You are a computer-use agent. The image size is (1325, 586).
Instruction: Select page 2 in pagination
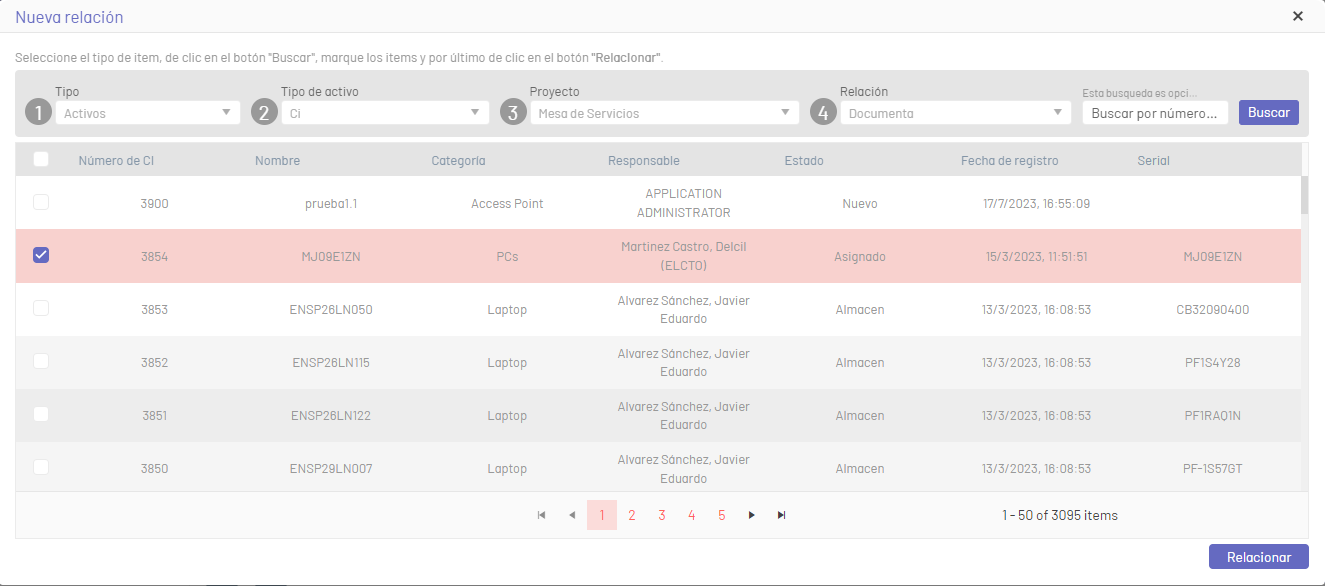(632, 515)
